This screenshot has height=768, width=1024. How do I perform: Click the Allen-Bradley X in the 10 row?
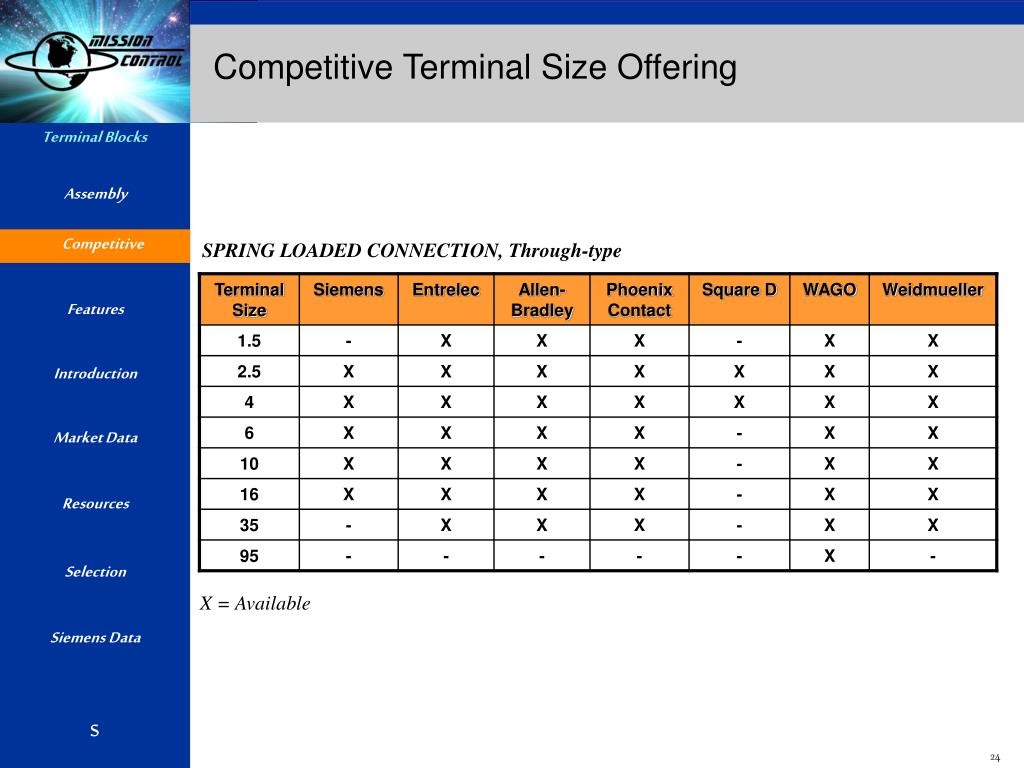[x=542, y=464]
